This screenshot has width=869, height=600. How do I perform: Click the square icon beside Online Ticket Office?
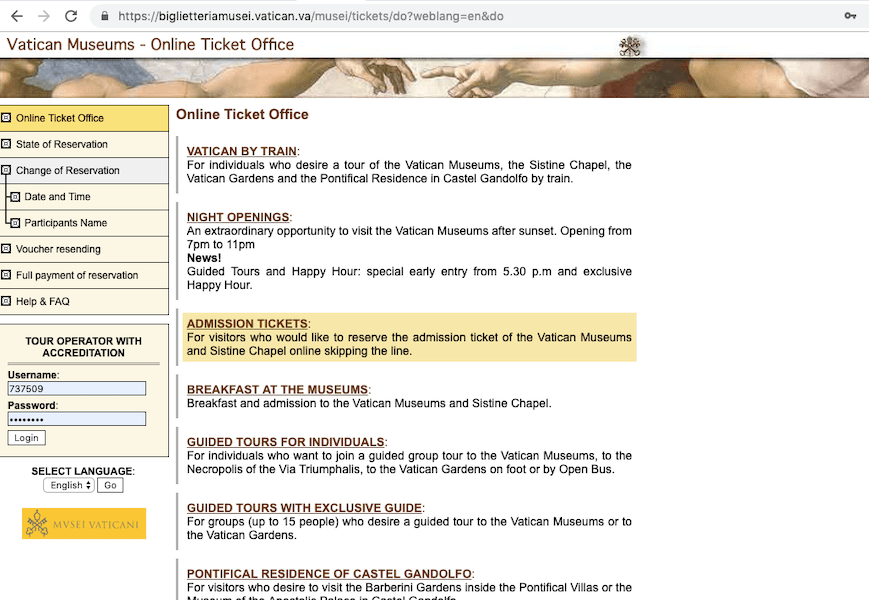tap(6, 117)
